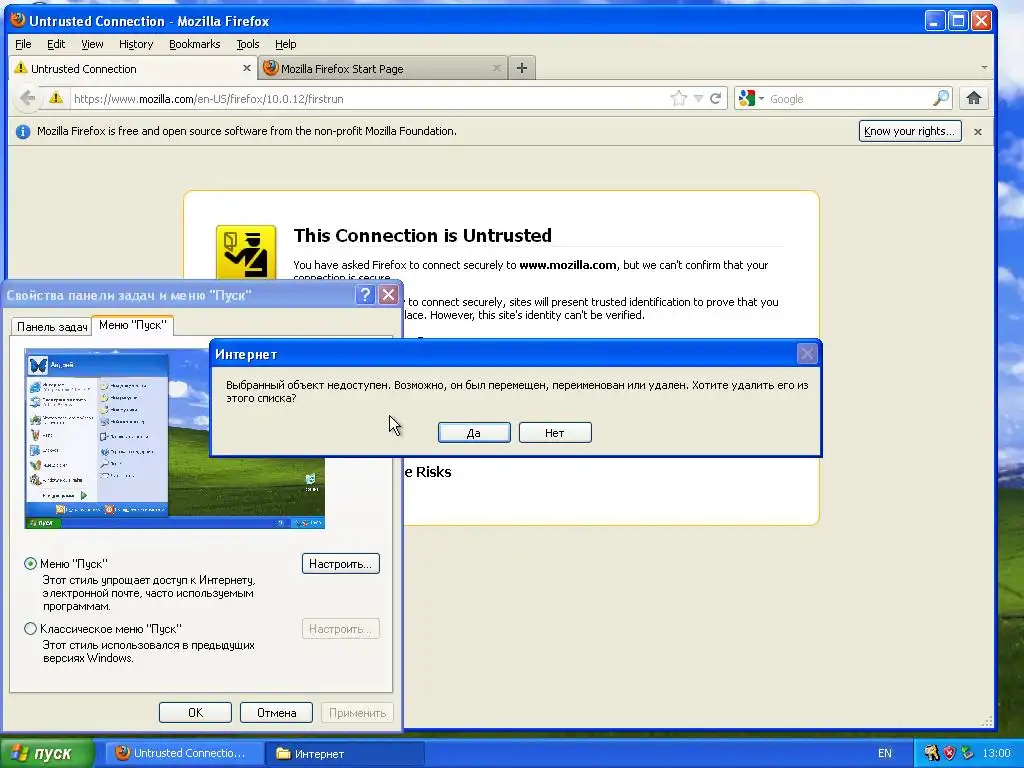Viewport: 1024px width, 768px height.
Task: Click the untrusted connection policeman icon
Action: click(246, 253)
